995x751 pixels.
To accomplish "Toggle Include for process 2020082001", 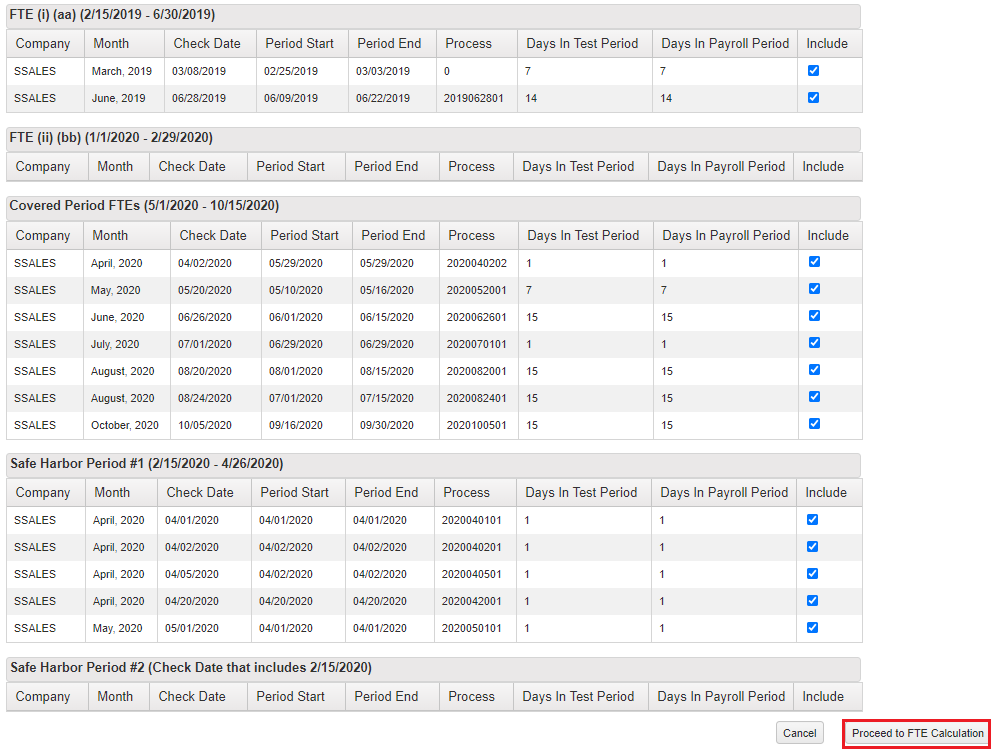I will (x=814, y=370).
